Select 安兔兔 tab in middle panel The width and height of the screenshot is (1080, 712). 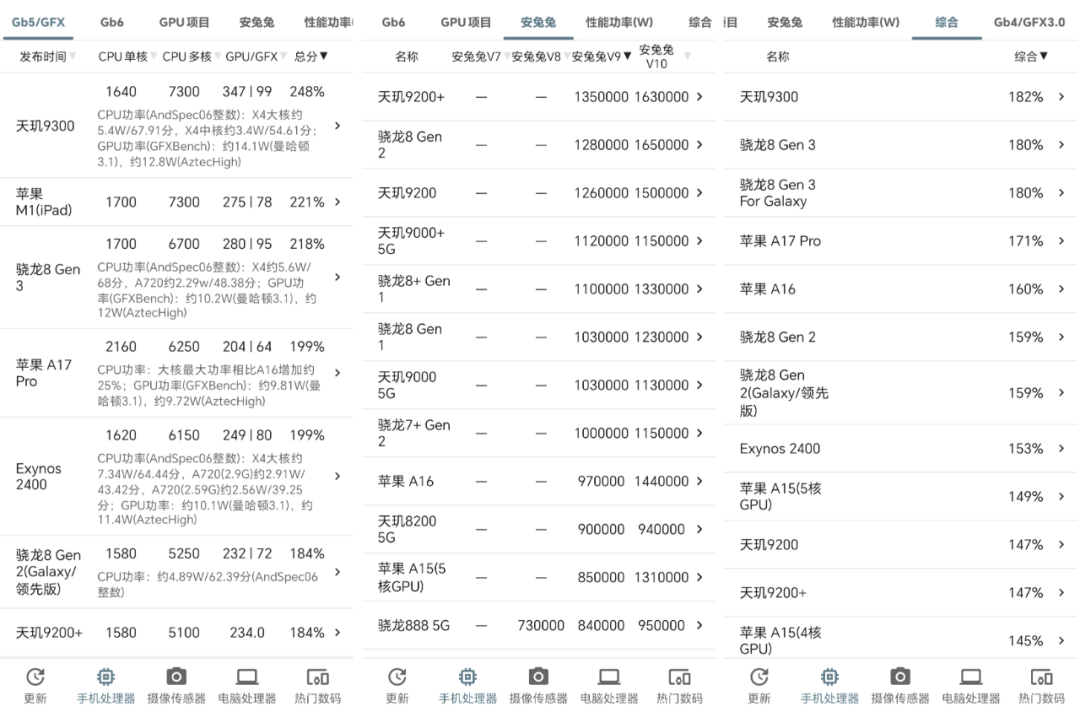click(538, 22)
